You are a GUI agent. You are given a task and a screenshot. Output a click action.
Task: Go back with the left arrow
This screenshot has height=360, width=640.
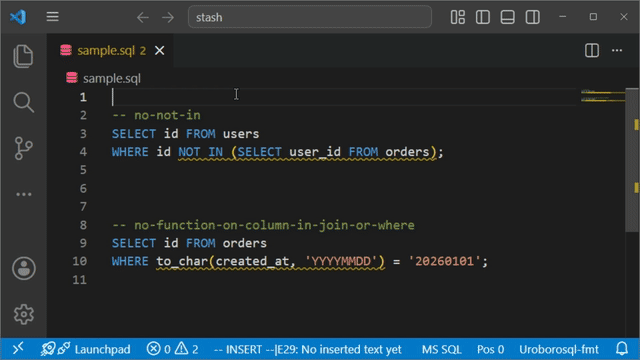click(x=142, y=17)
